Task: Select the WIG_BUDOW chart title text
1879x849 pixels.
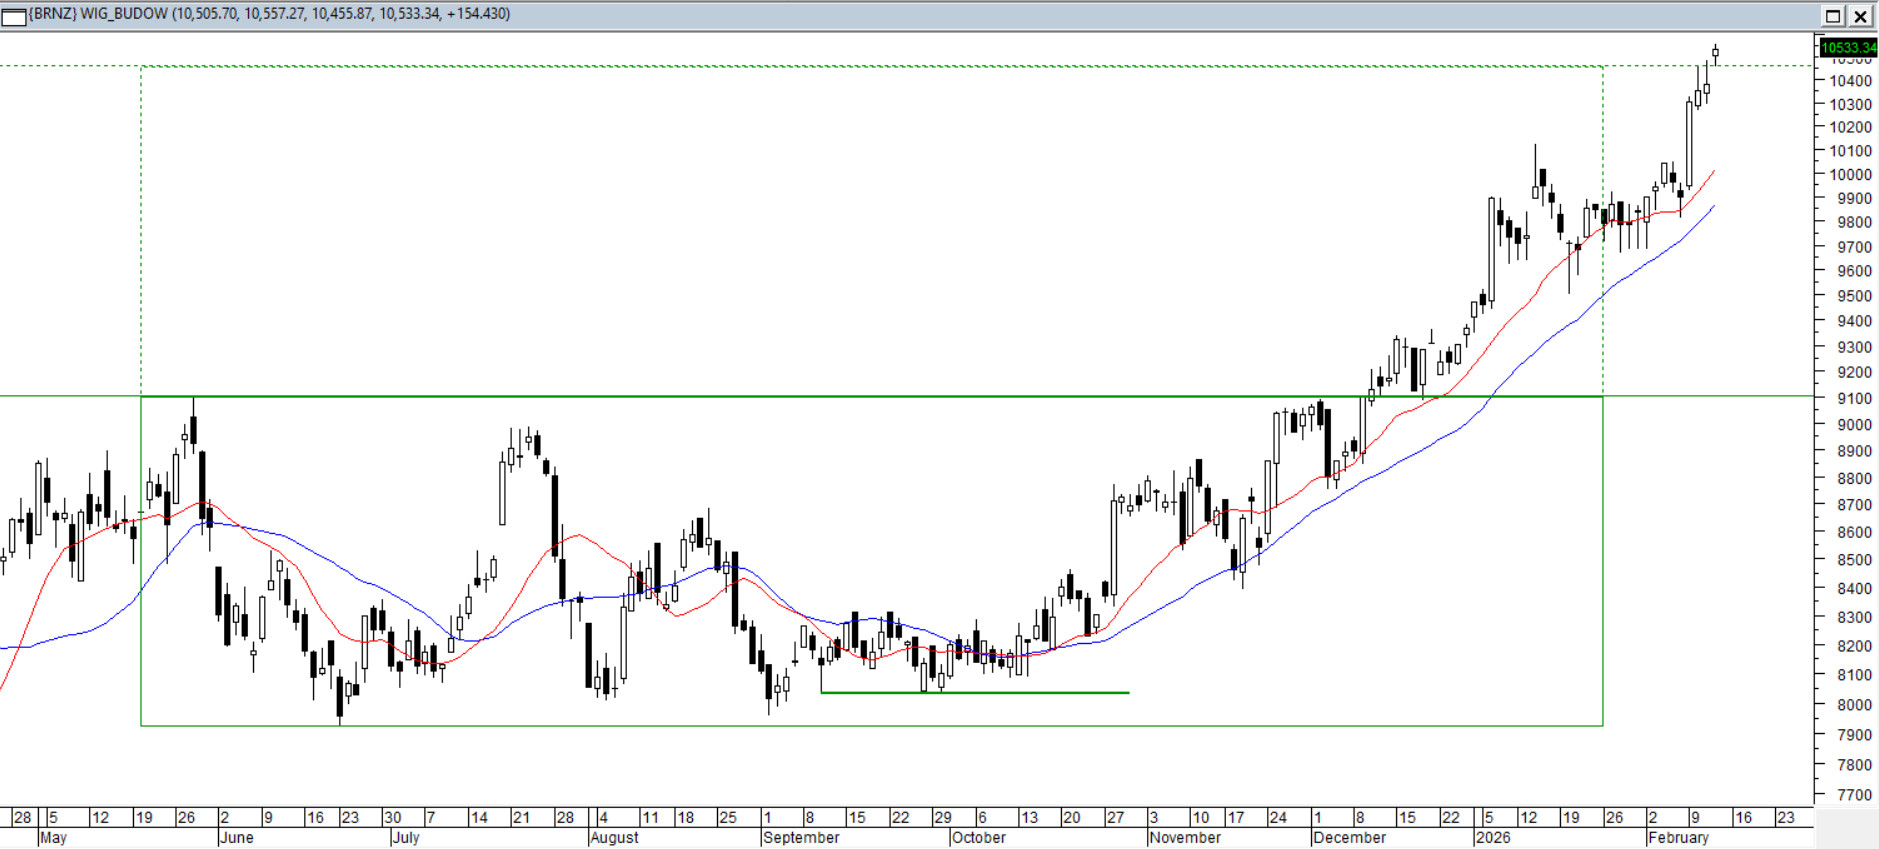Action: pyautogui.click(x=270, y=14)
